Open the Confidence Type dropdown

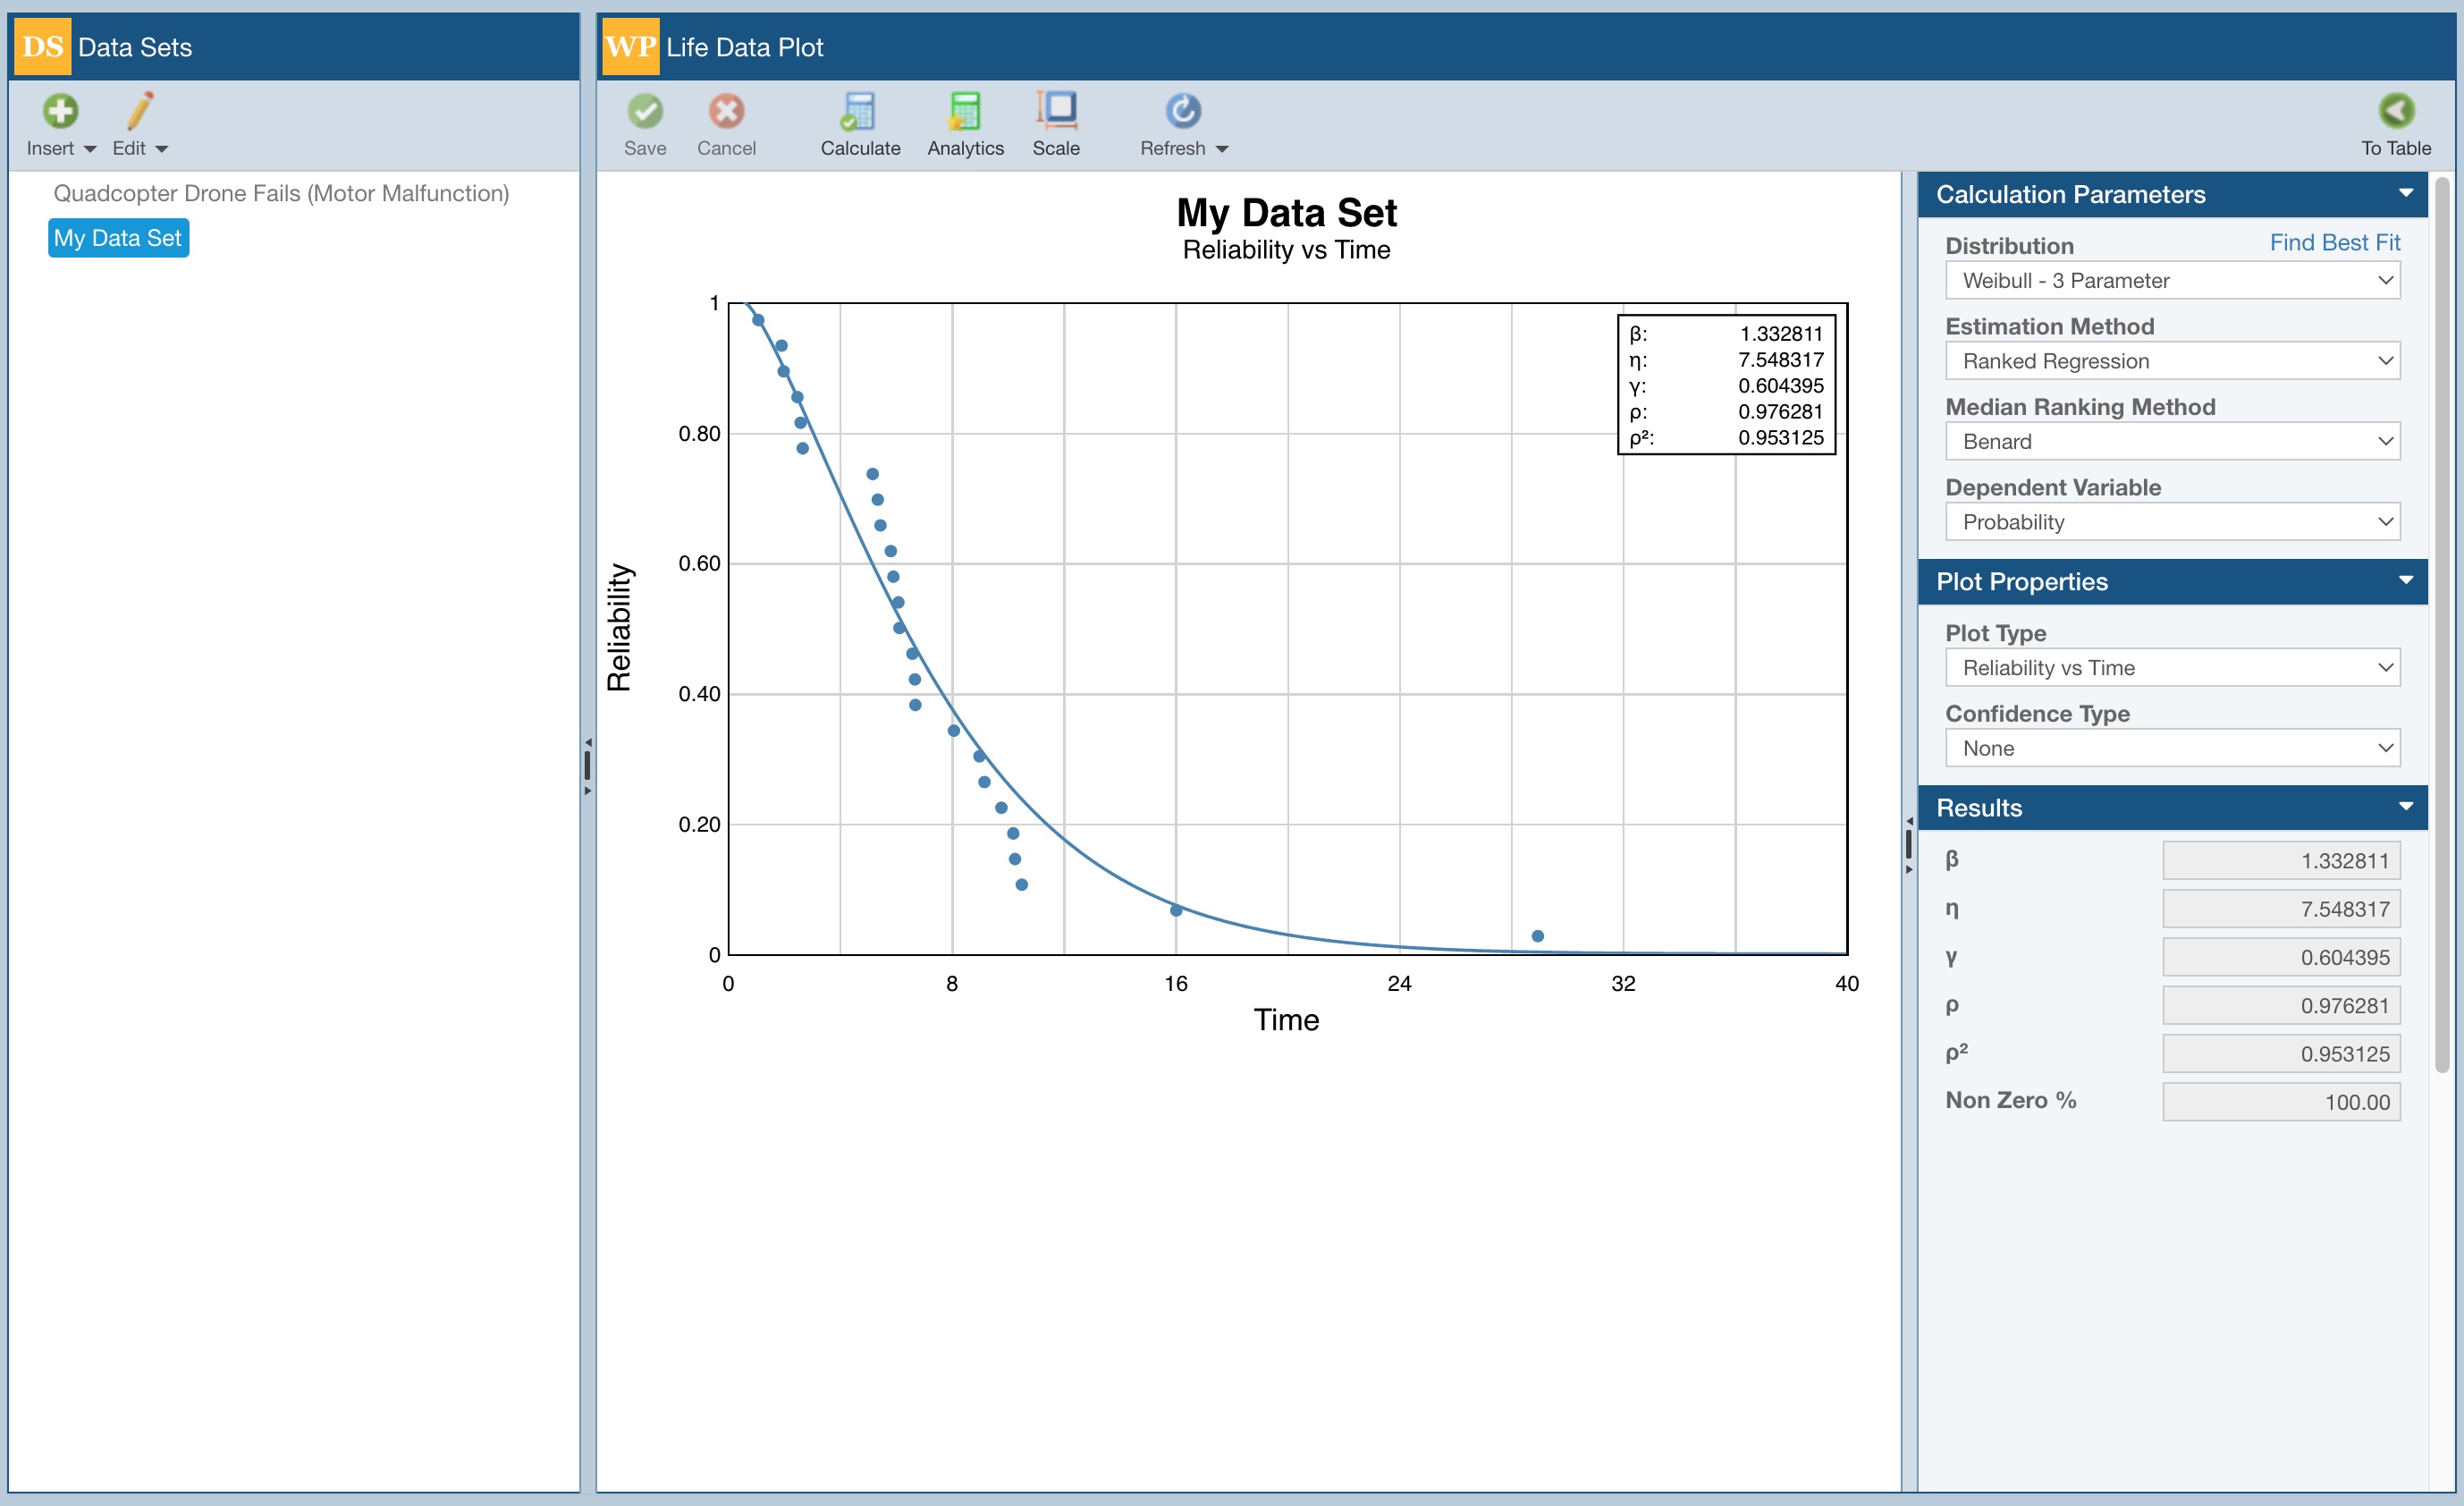[2172, 748]
